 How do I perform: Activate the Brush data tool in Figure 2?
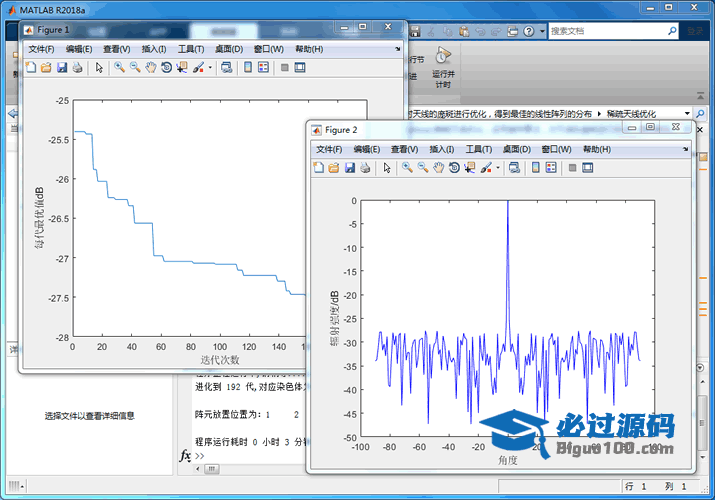[486, 168]
